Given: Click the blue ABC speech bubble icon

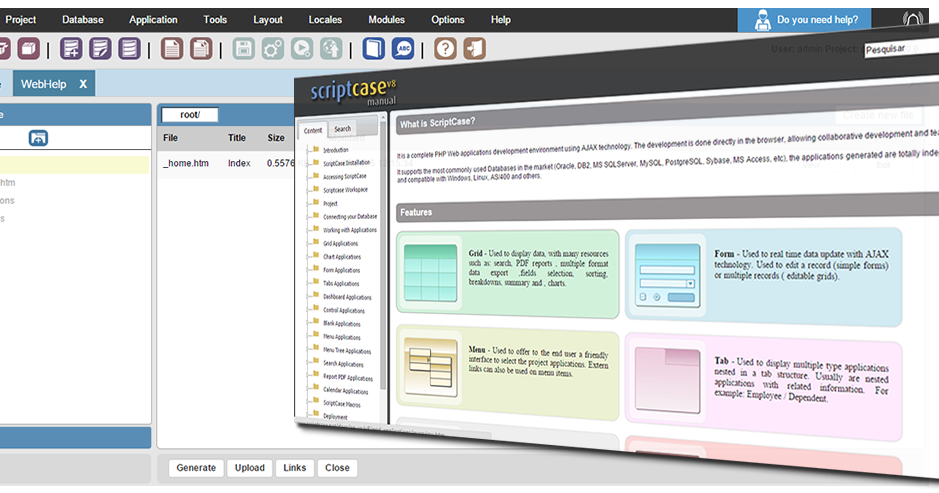Looking at the screenshot, I should [x=403, y=49].
